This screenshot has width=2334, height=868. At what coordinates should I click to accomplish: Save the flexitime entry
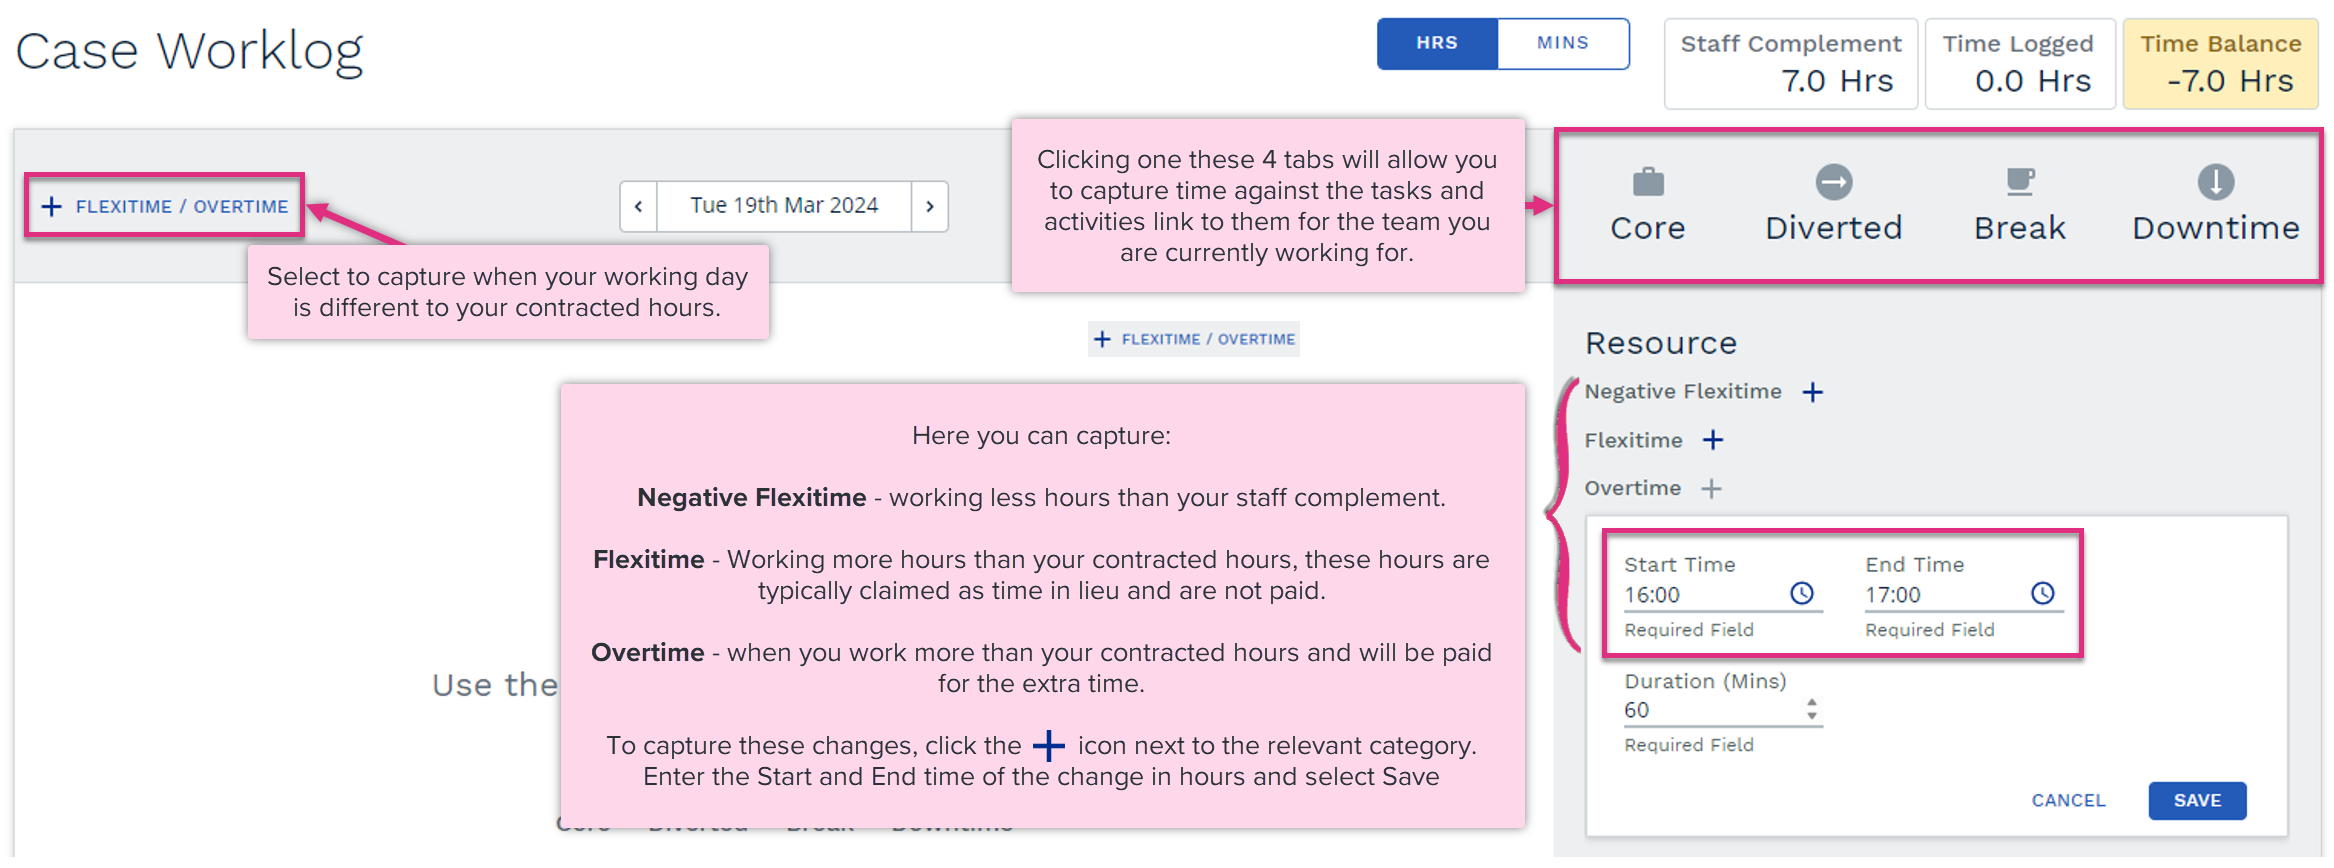pos(2197,800)
